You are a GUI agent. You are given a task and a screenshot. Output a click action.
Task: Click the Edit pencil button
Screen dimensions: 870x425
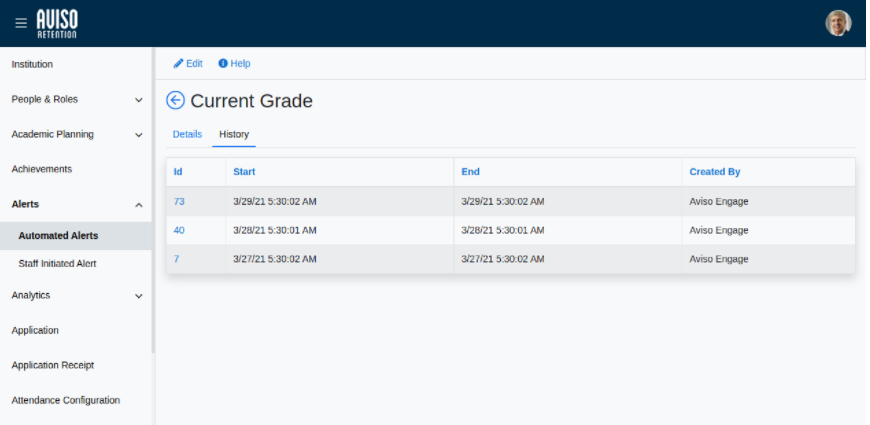(188, 64)
